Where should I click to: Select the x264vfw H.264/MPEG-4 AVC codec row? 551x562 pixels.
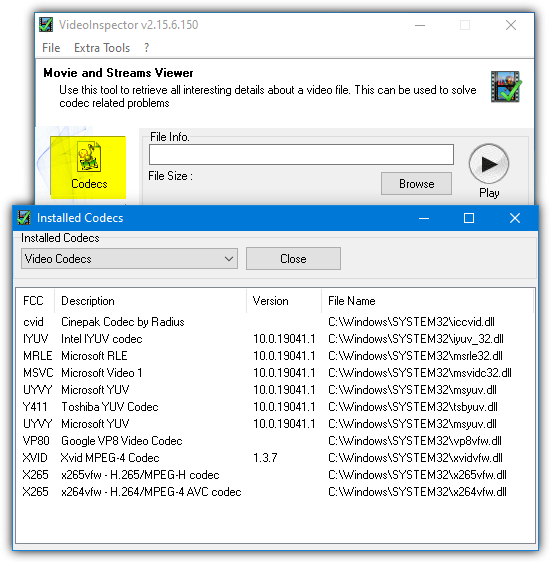click(x=275, y=492)
